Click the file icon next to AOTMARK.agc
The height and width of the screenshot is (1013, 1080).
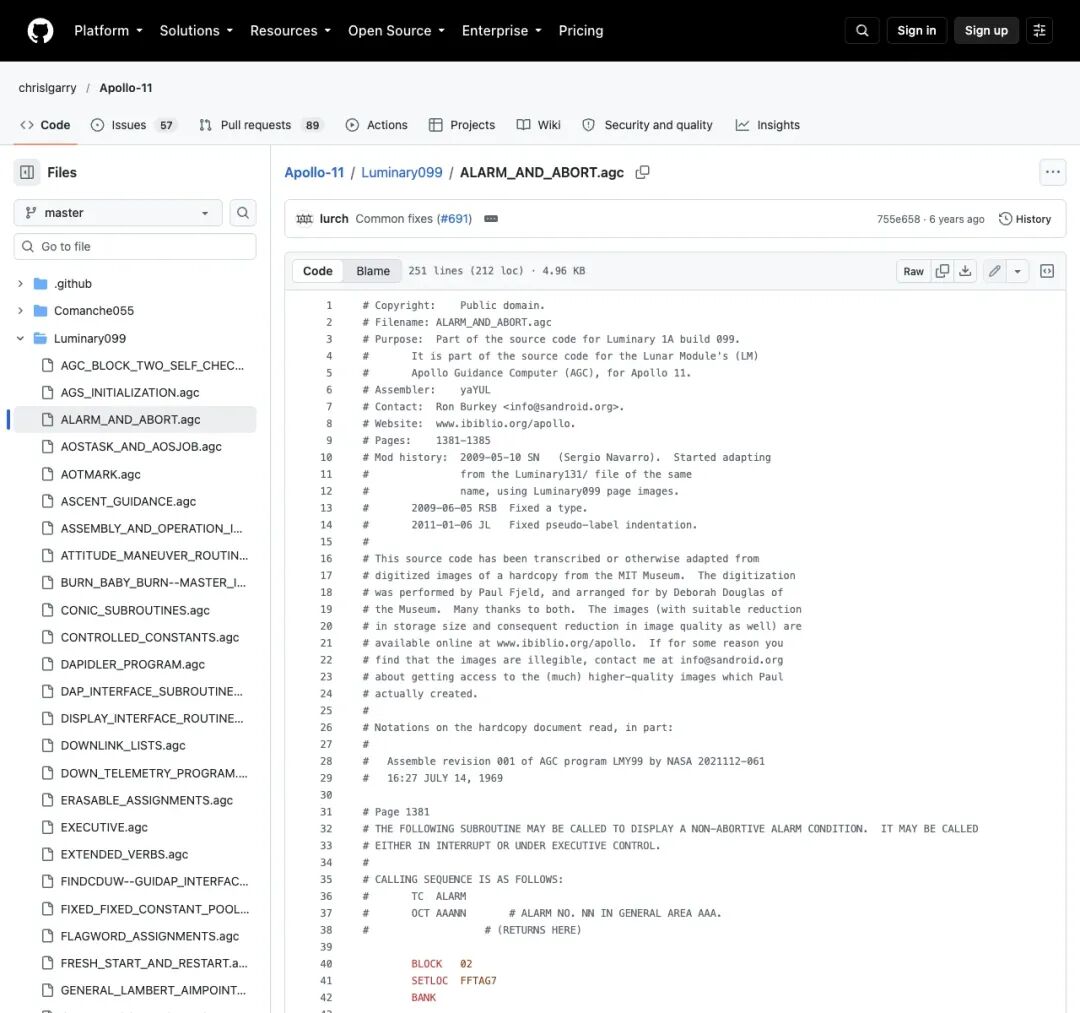48,474
